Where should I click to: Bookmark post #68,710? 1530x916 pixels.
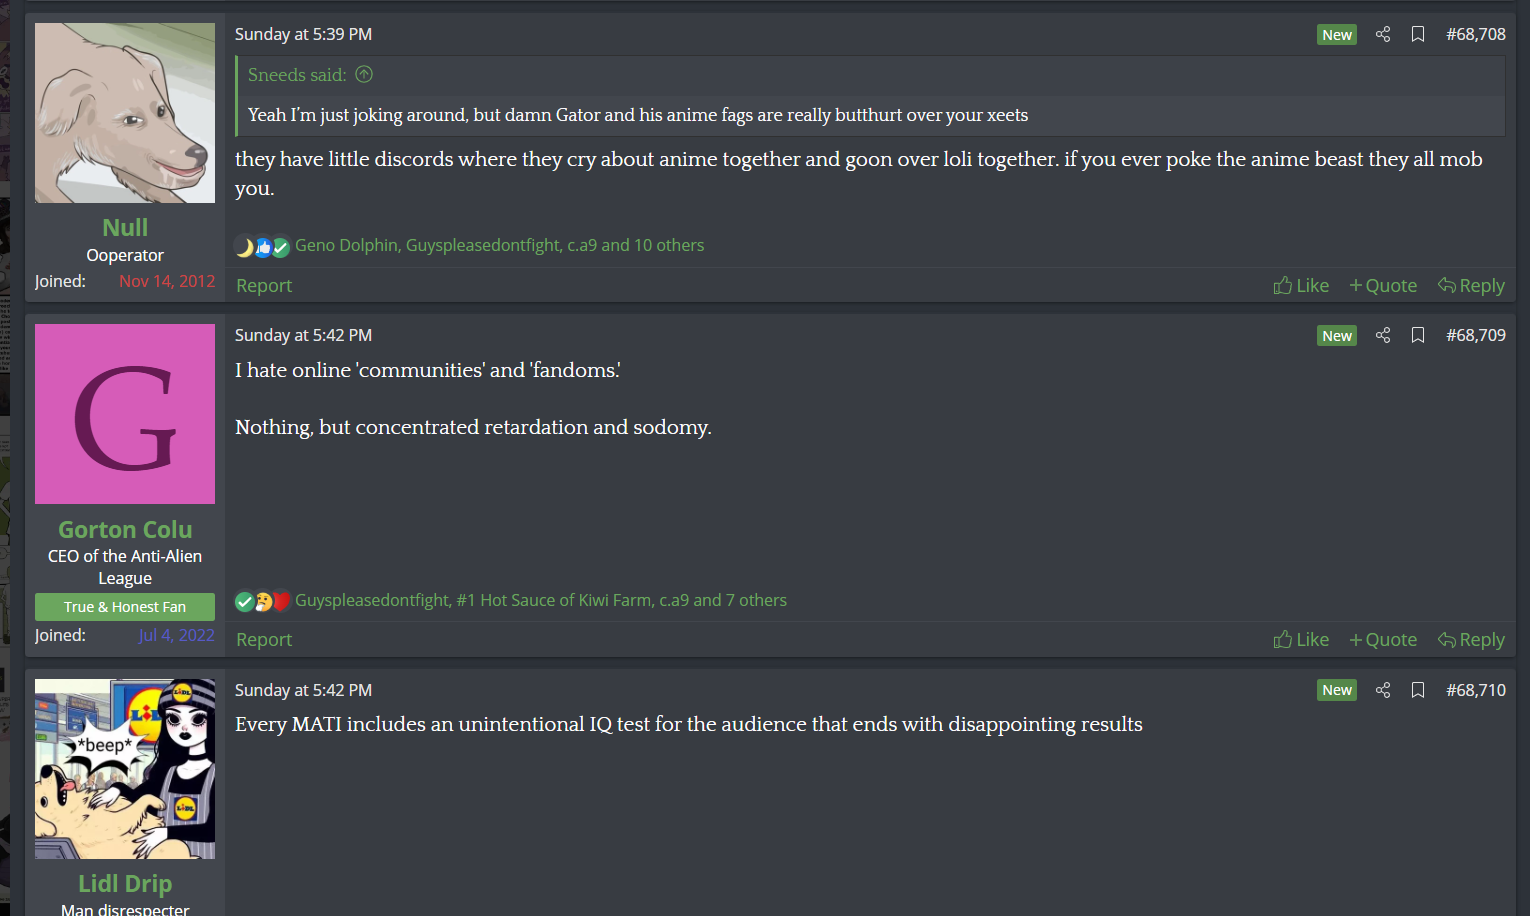(1418, 690)
